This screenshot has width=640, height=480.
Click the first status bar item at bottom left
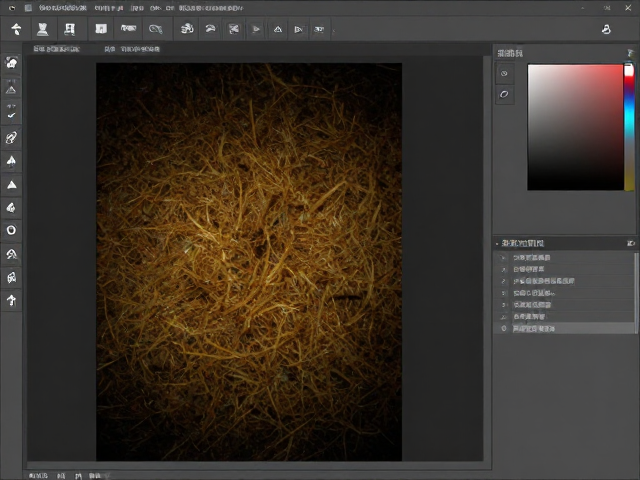(38, 476)
